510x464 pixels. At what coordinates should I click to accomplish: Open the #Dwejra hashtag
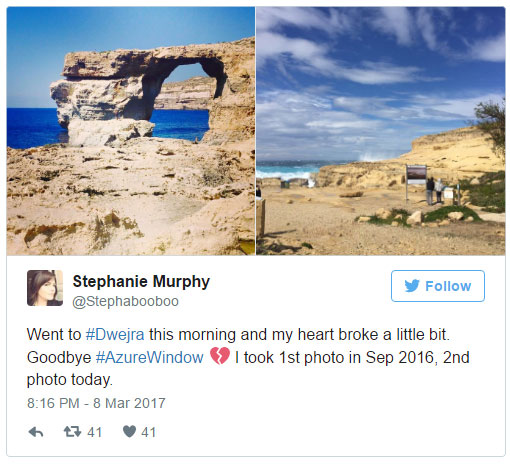coord(115,334)
